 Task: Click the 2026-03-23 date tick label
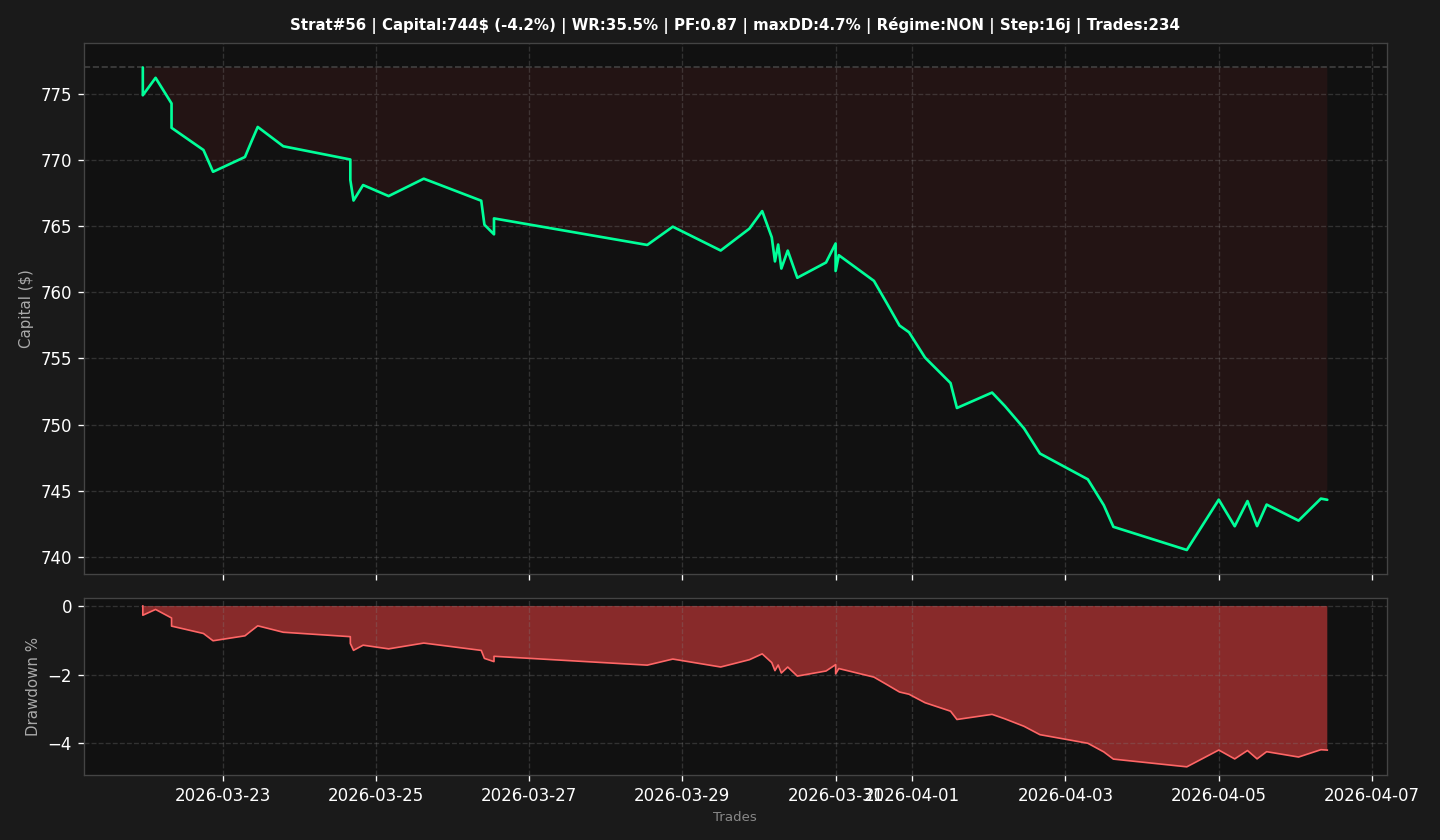click(223, 795)
